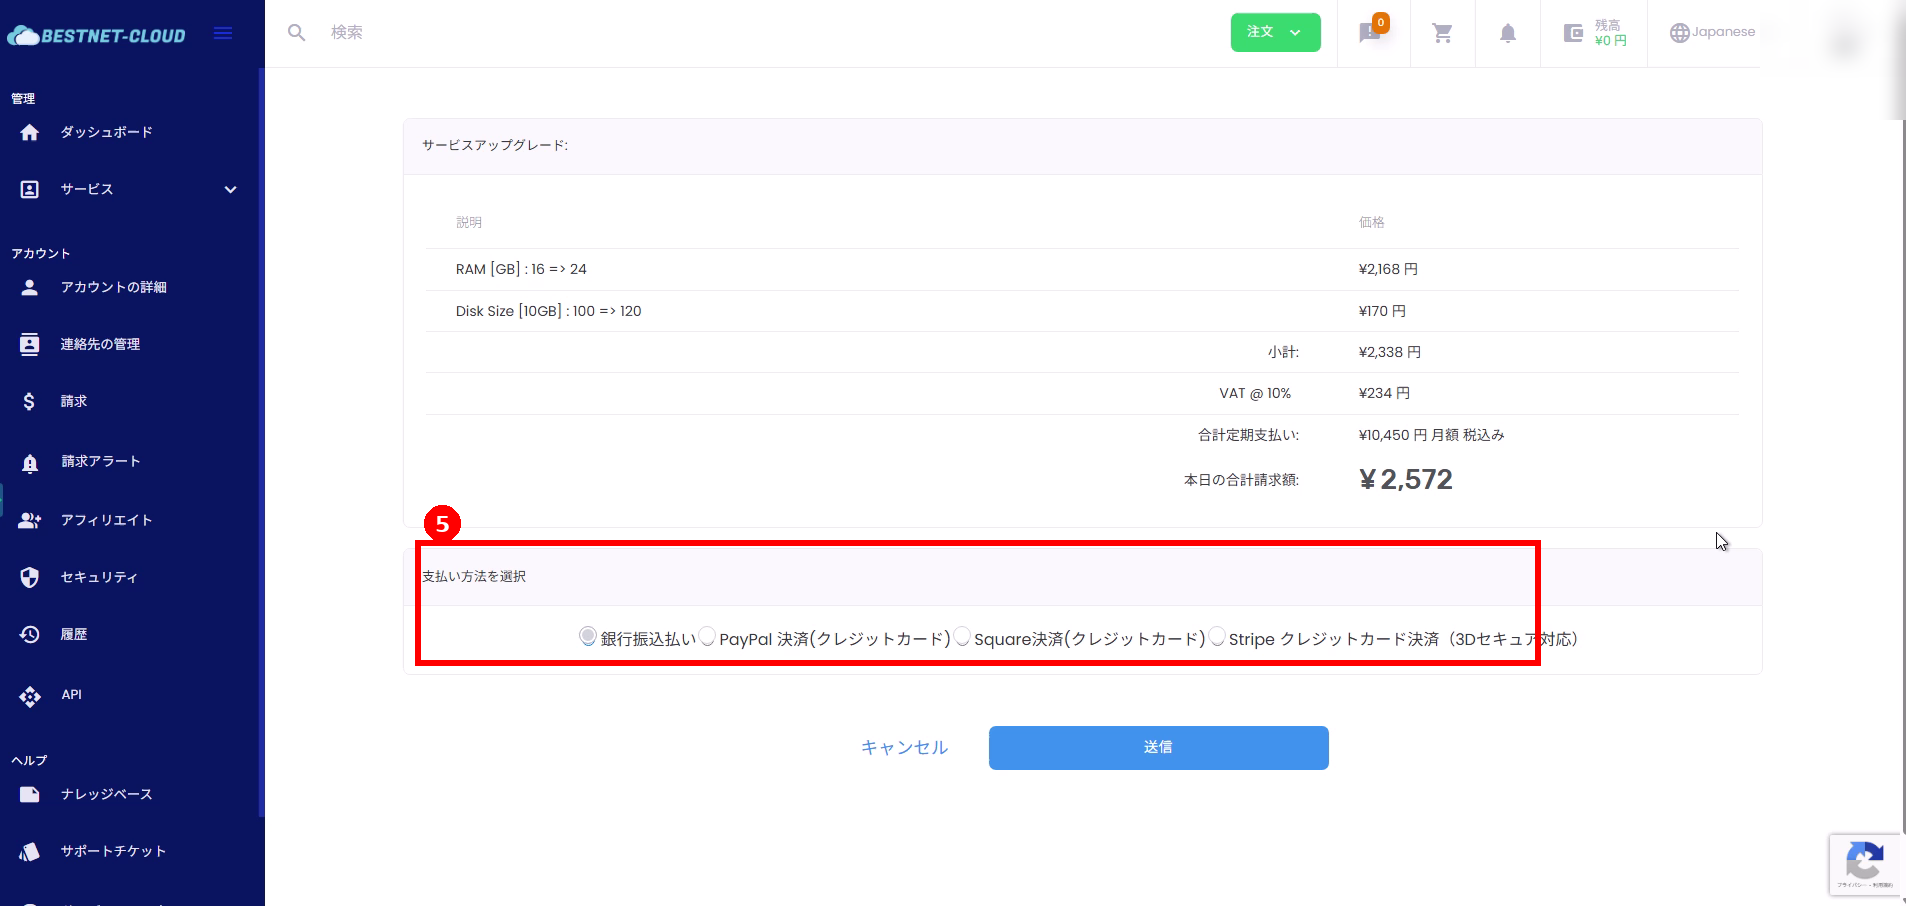1906x906 pixels.
Task: Click the search magnifier icon
Action: point(296,33)
